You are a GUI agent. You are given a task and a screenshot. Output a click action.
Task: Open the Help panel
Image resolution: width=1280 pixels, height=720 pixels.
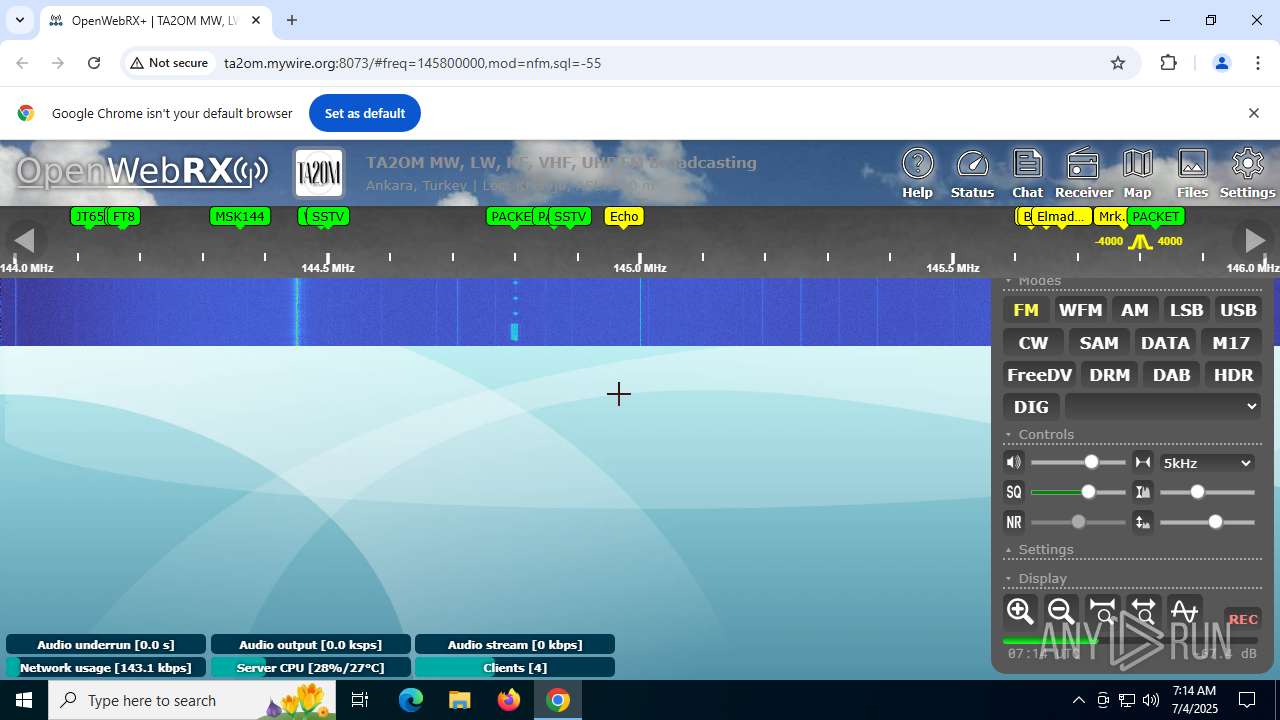917,173
